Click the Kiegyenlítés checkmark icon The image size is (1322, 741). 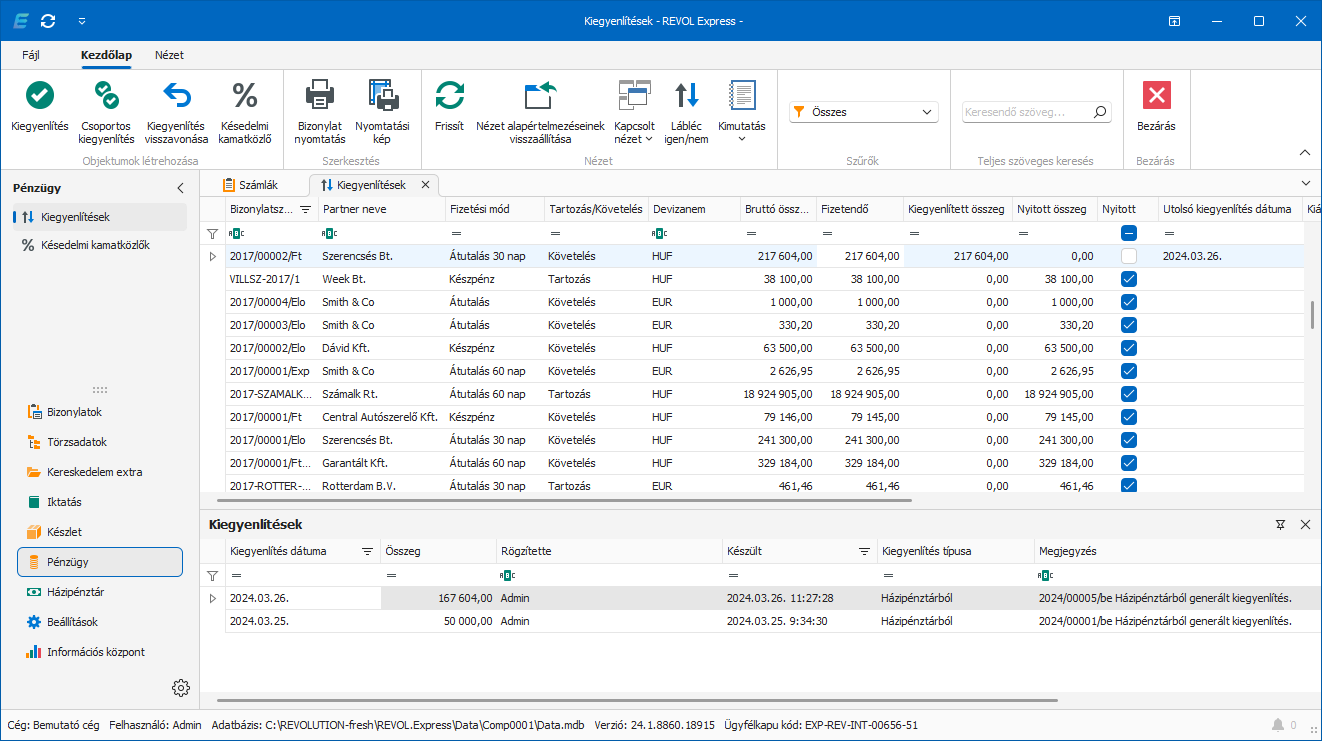tap(40, 96)
